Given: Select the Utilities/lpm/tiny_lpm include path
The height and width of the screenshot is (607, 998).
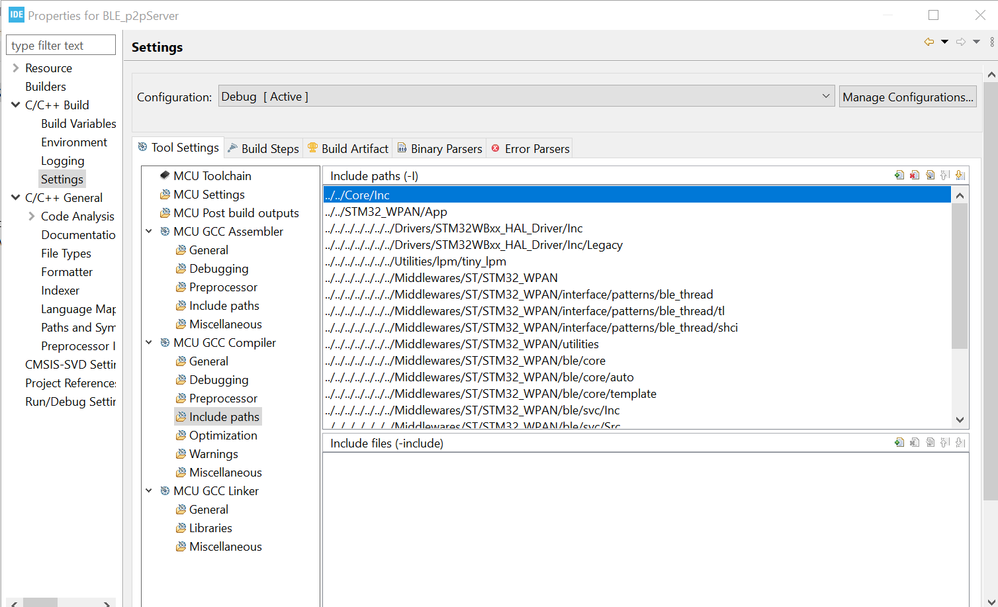Looking at the screenshot, I should [x=637, y=261].
